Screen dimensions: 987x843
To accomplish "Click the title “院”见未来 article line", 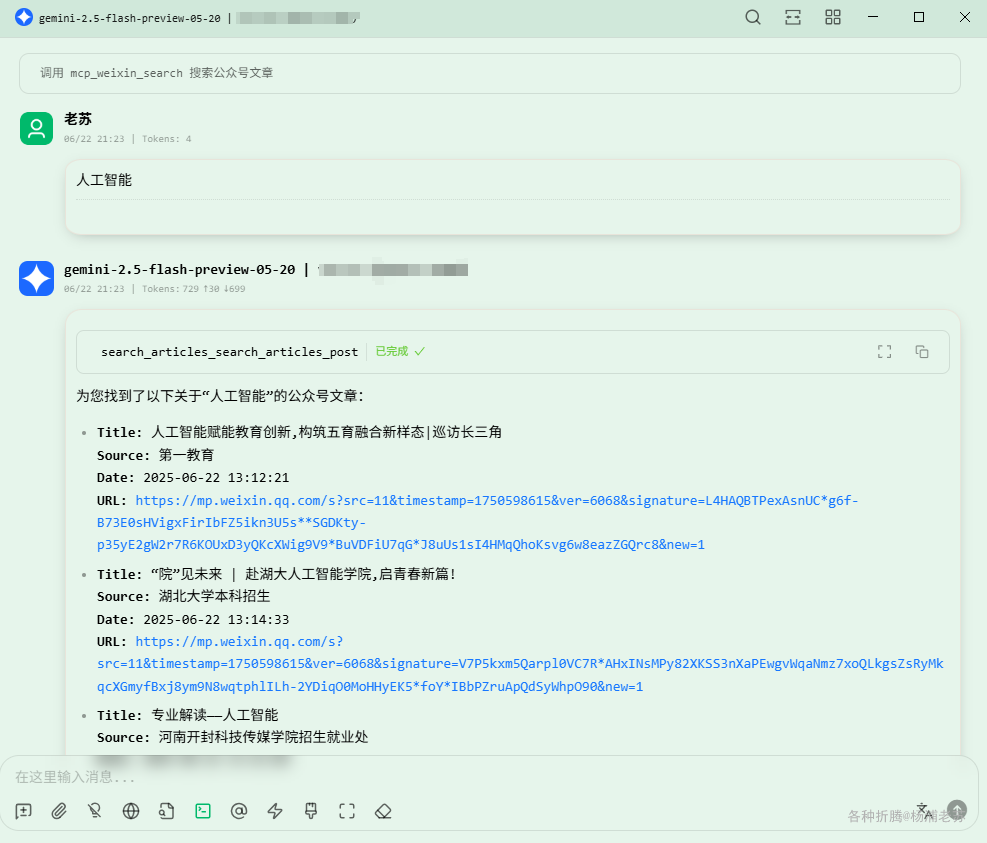I will (303, 574).
